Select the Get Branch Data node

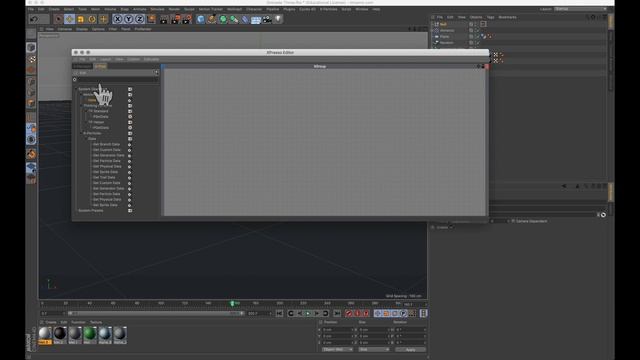tap(106, 144)
